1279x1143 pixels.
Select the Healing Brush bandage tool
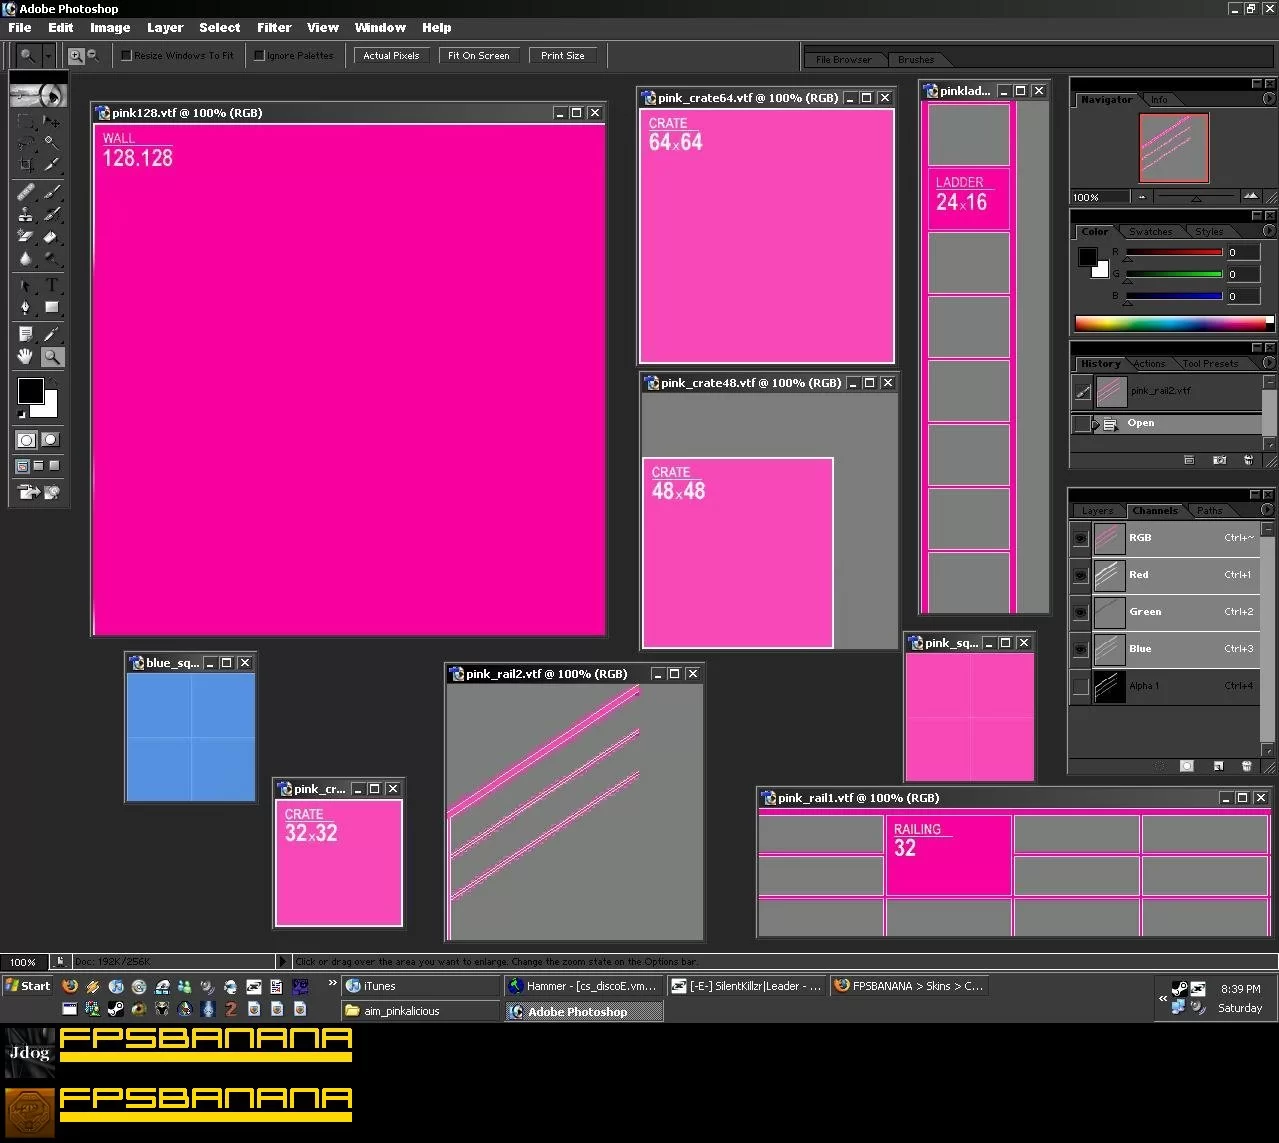coord(26,191)
